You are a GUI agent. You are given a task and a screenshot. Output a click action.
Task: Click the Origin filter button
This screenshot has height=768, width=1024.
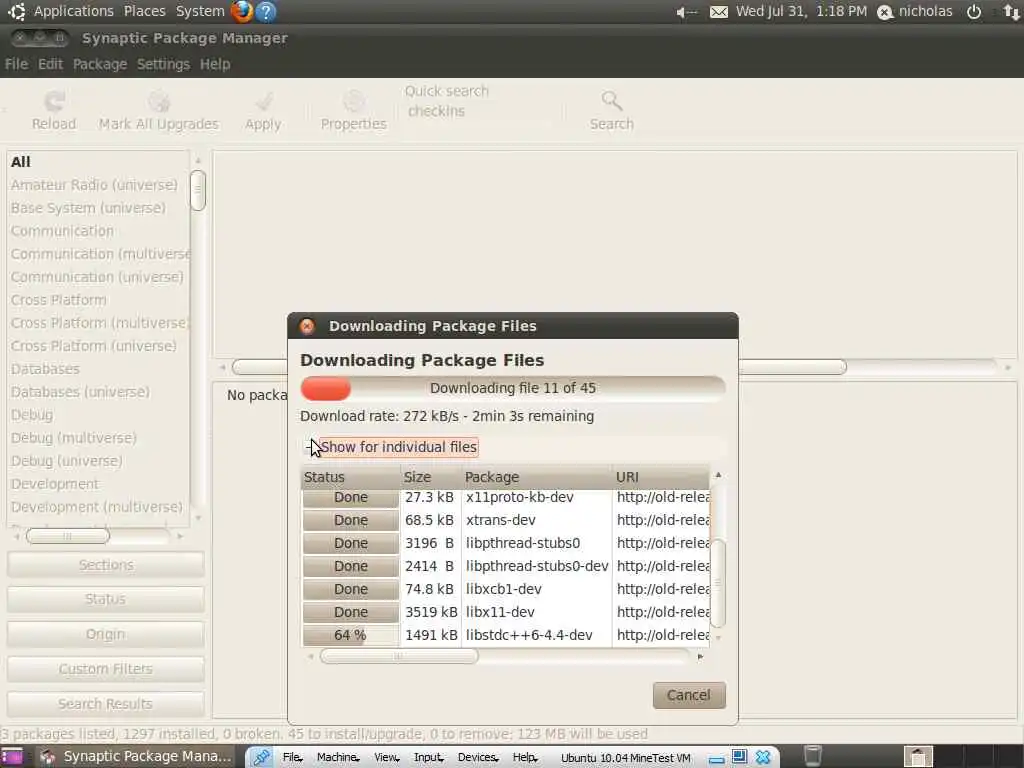click(106, 634)
